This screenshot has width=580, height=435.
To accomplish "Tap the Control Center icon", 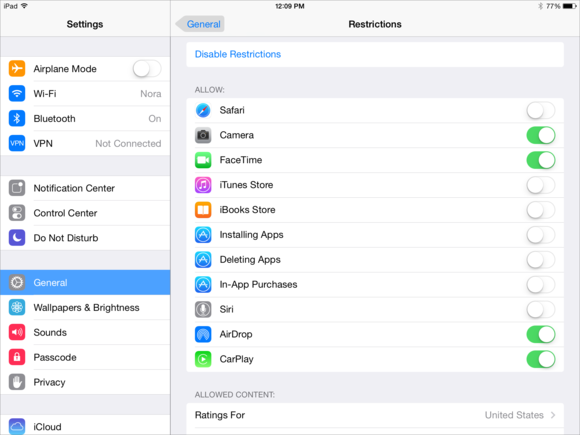I will pyautogui.click(x=17, y=213).
